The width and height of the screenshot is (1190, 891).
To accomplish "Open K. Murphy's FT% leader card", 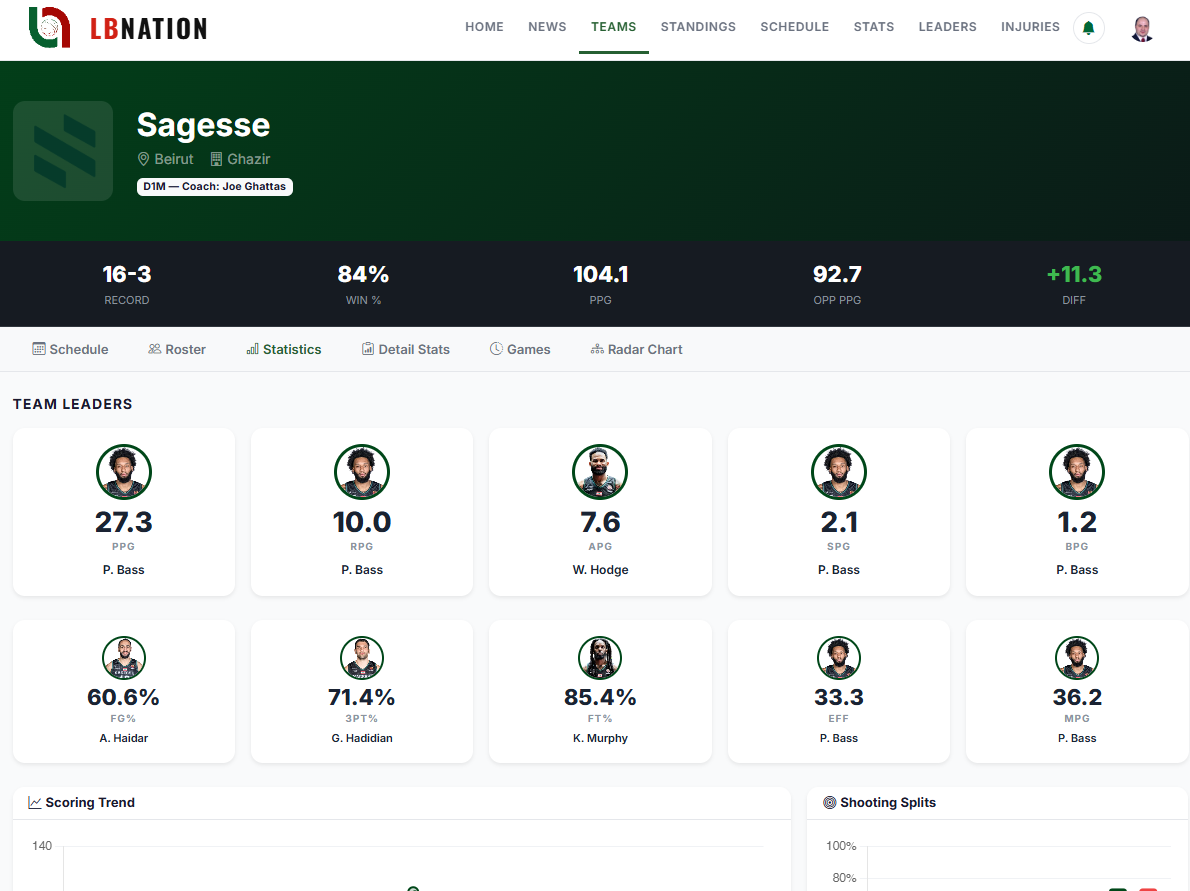I will pyautogui.click(x=600, y=691).
